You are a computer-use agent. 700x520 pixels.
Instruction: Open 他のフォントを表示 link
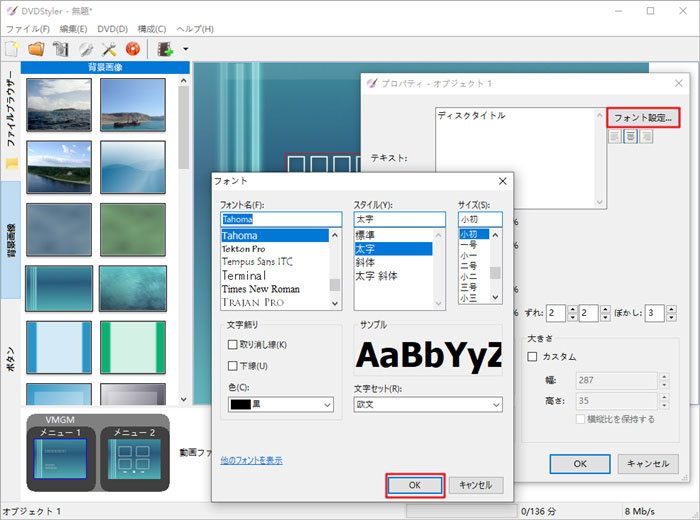[x=251, y=461]
